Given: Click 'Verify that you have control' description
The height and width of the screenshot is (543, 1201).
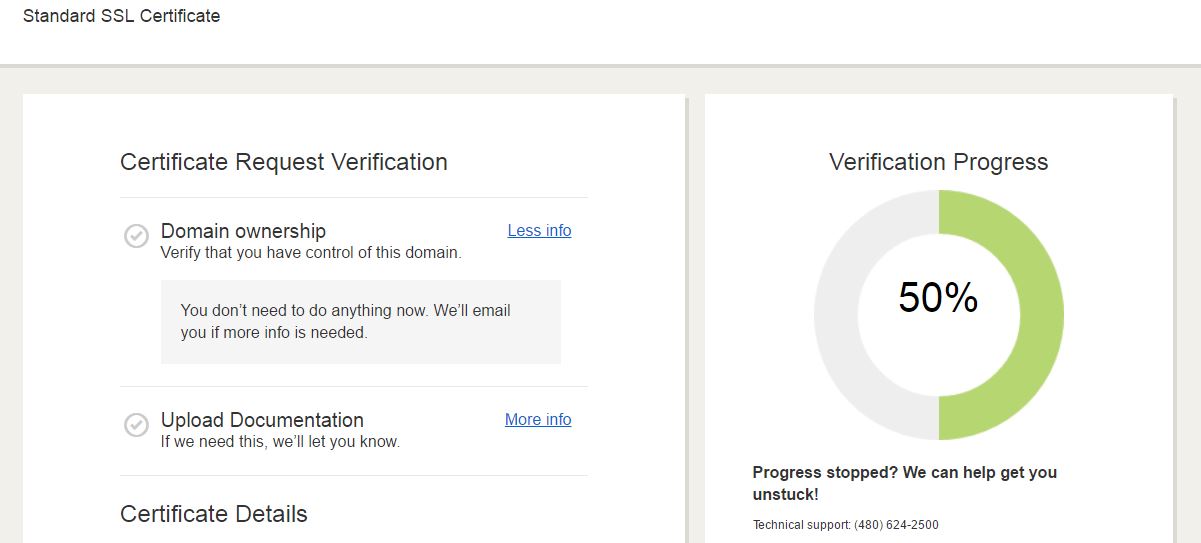Looking at the screenshot, I should (311, 253).
